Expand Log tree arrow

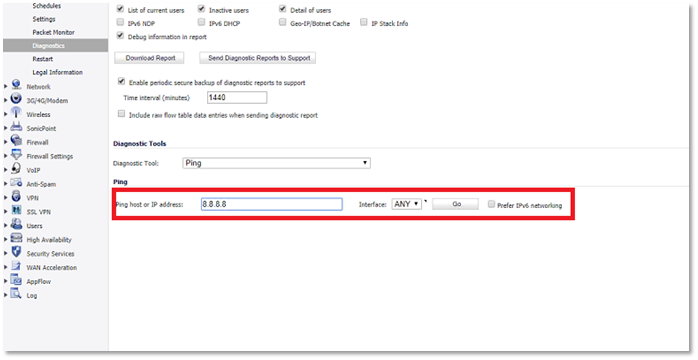[6, 295]
